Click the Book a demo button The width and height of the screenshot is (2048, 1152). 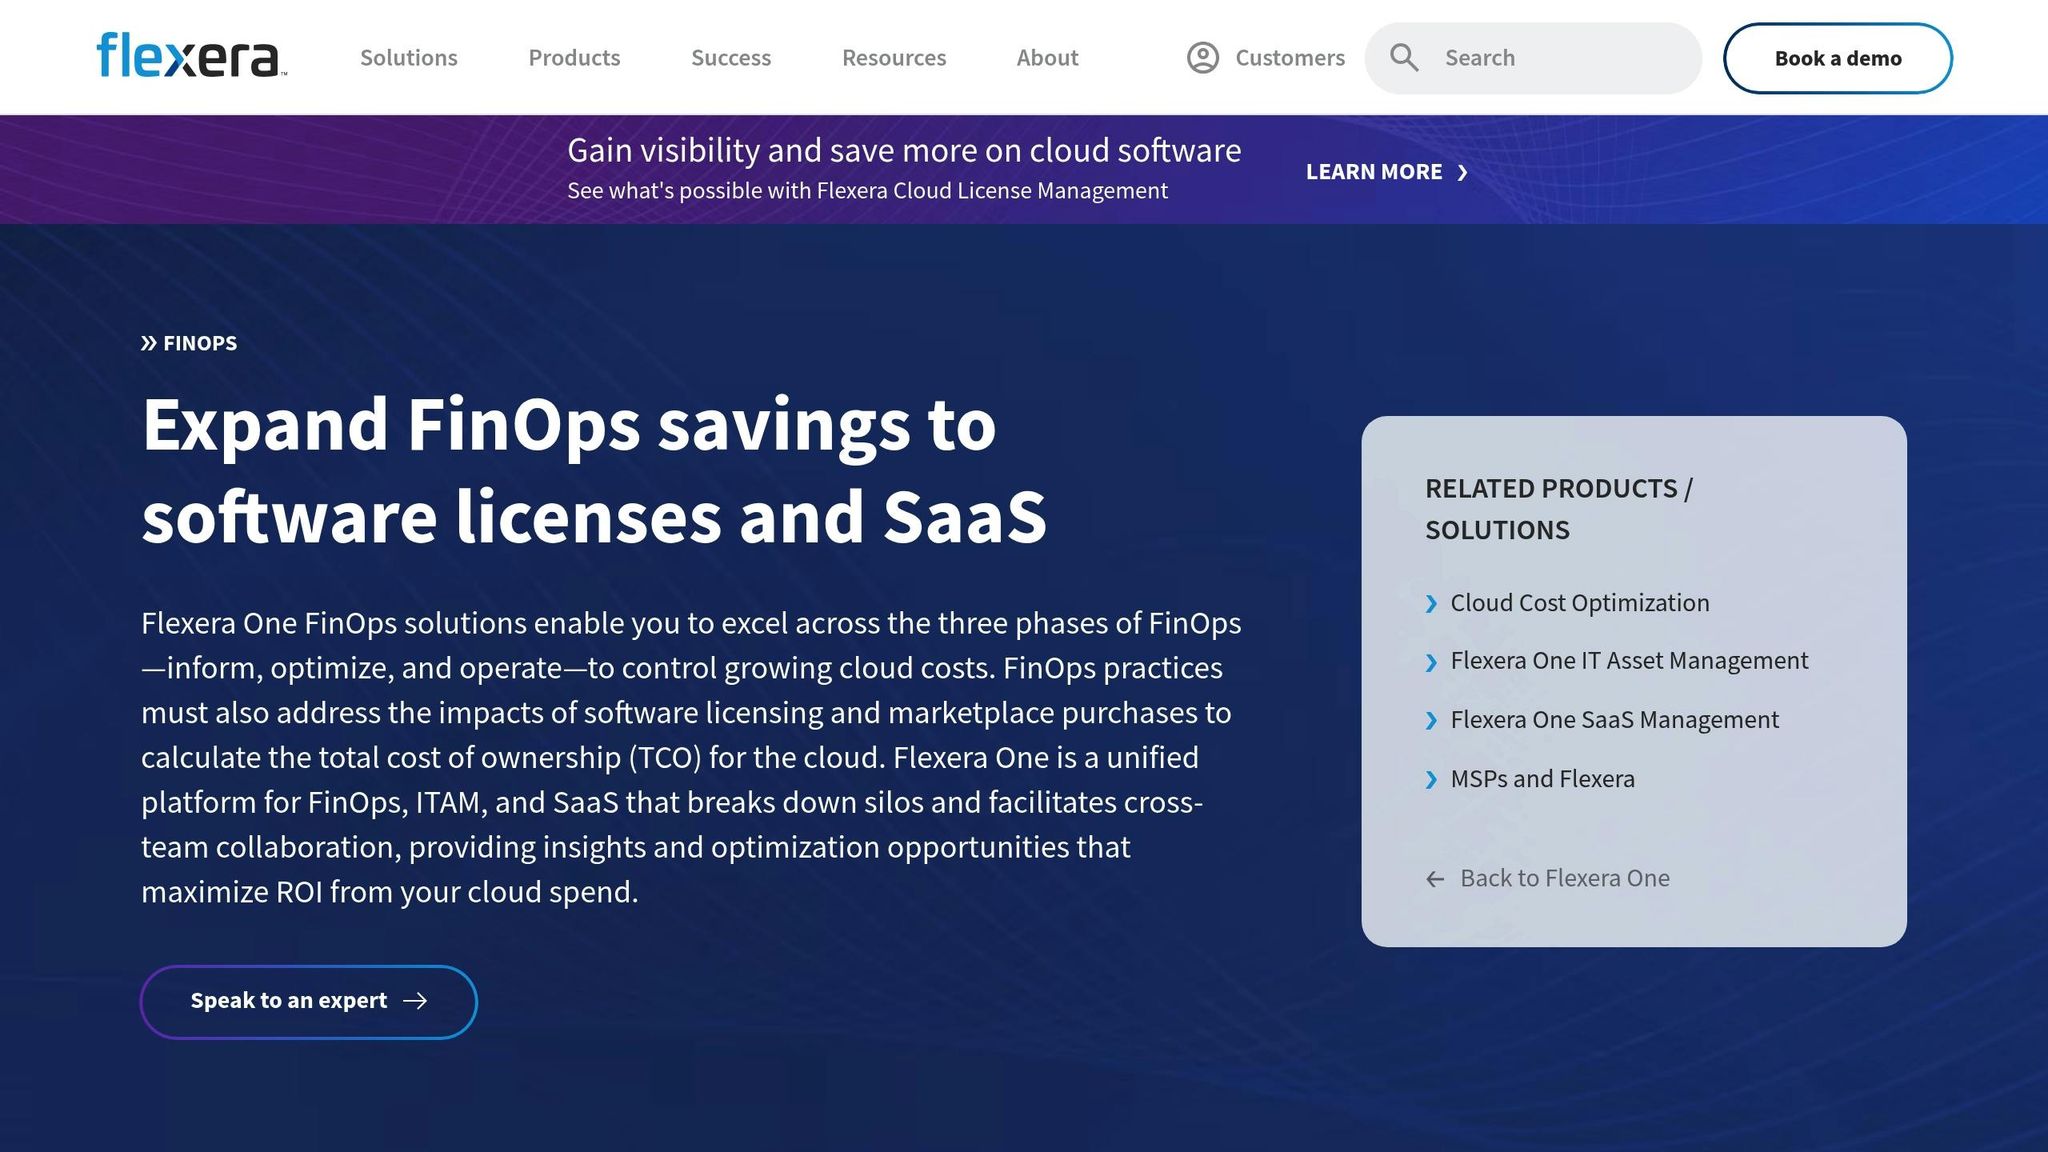tap(1838, 58)
